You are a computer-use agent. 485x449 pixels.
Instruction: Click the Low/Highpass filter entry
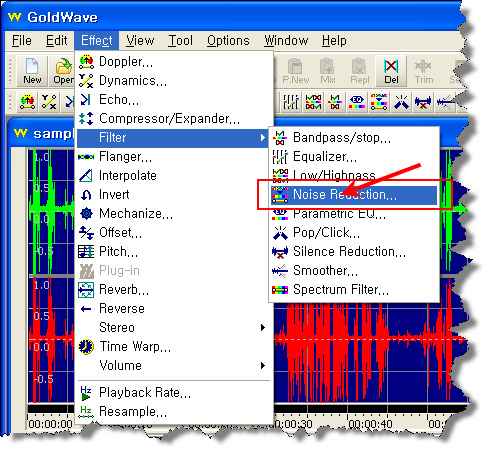[x=354, y=175]
